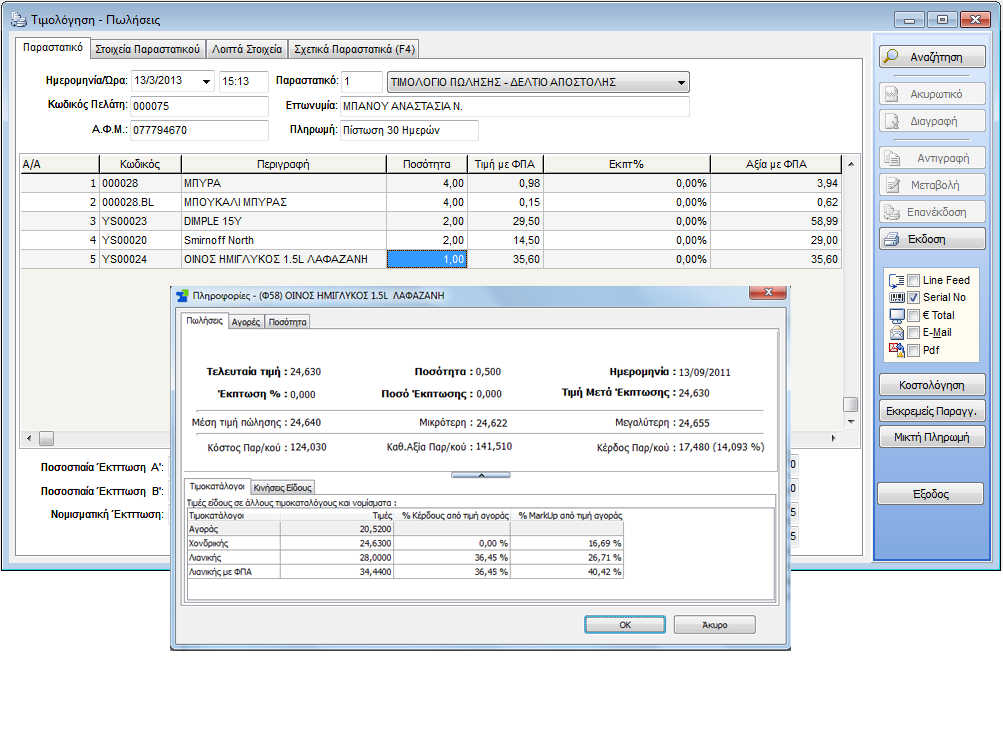Exit via the Έξοδος button
The width and height of the screenshot is (1003, 756).
click(x=931, y=494)
